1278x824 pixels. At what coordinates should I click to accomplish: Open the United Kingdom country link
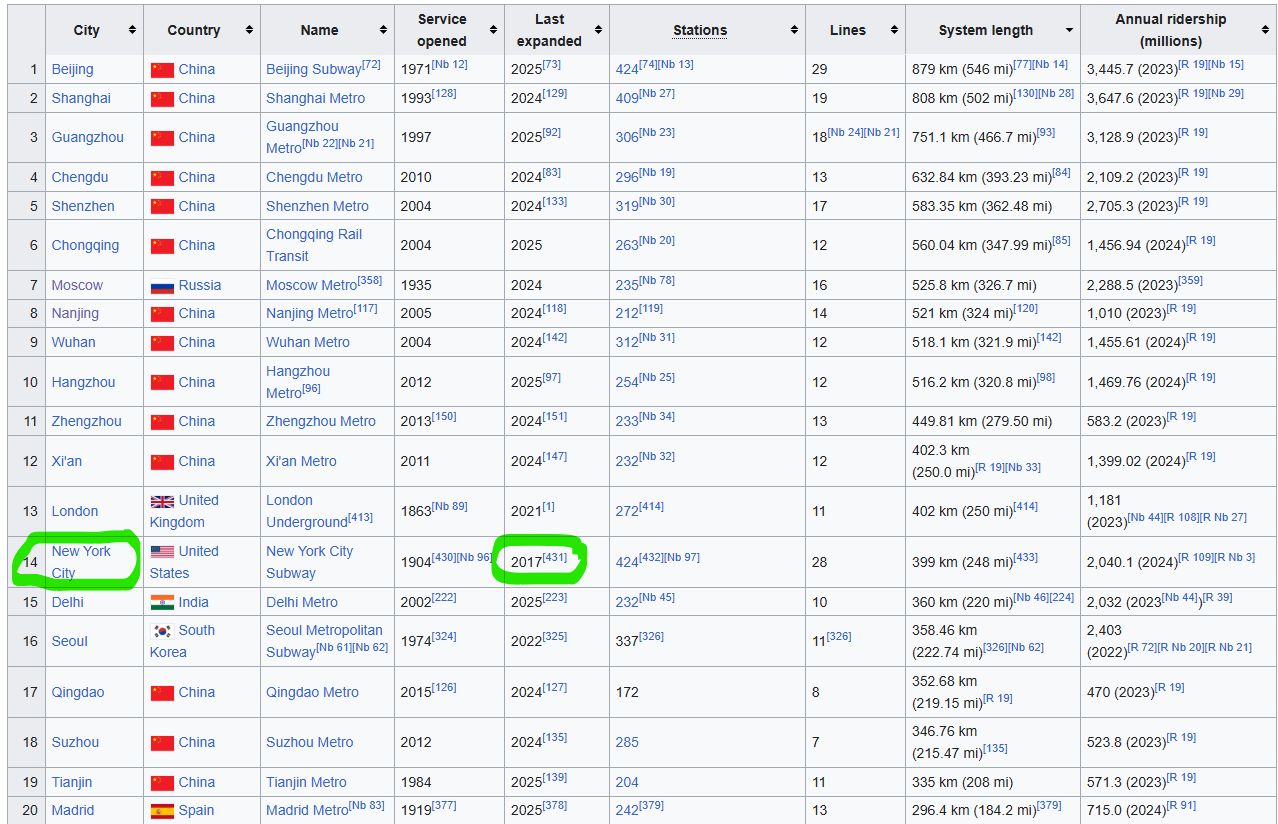click(x=184, y=511)
